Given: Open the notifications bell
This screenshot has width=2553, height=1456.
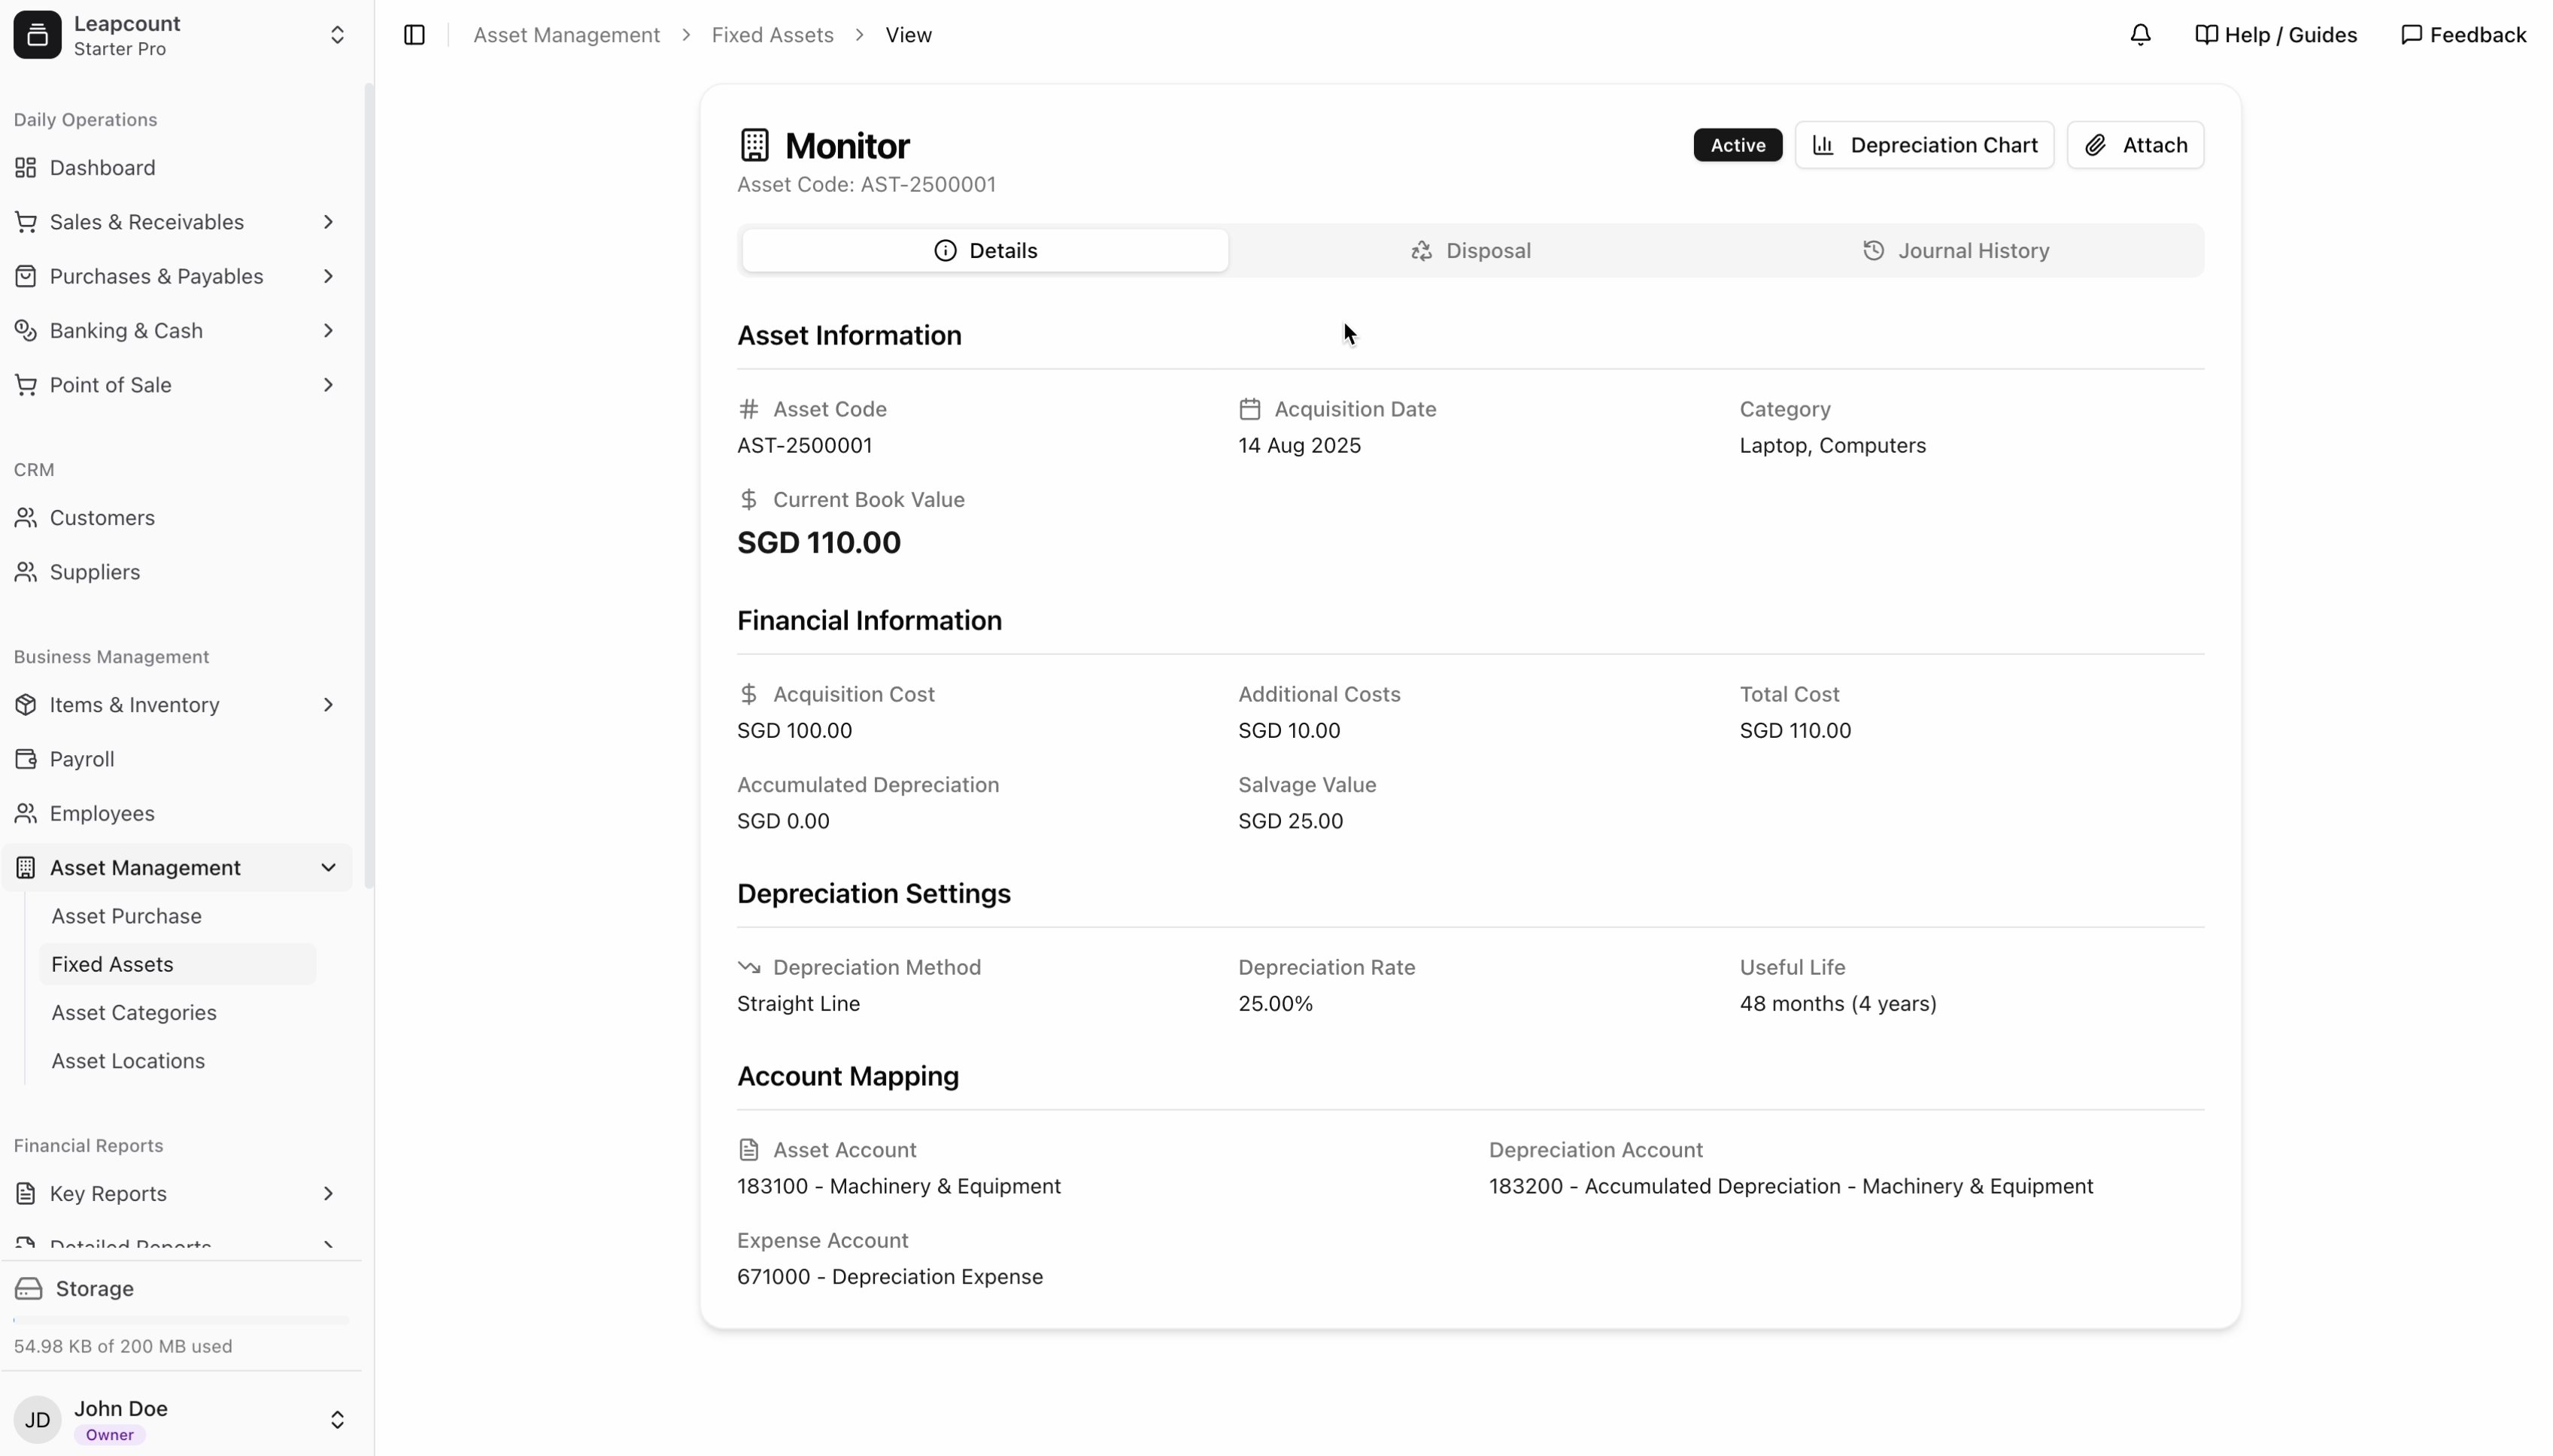Looking at the screenshot, I should [2140, 35].
